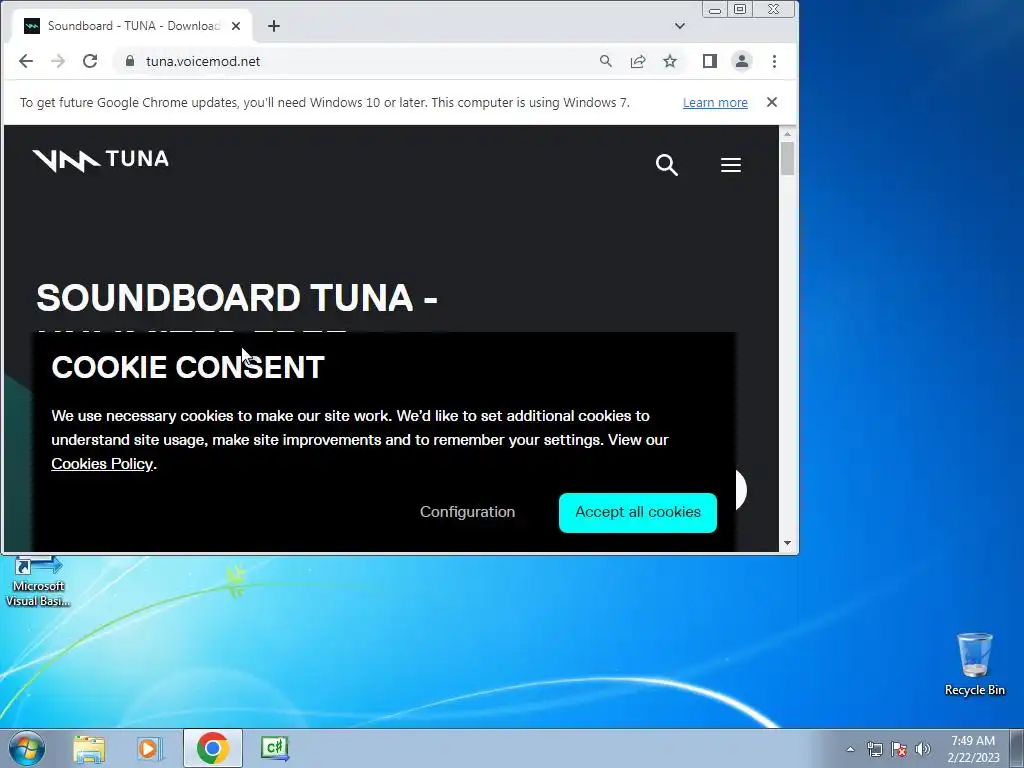The image size is (1024, 768).
Task: Open the Cookies Policy link
Action: coord(102,464)
